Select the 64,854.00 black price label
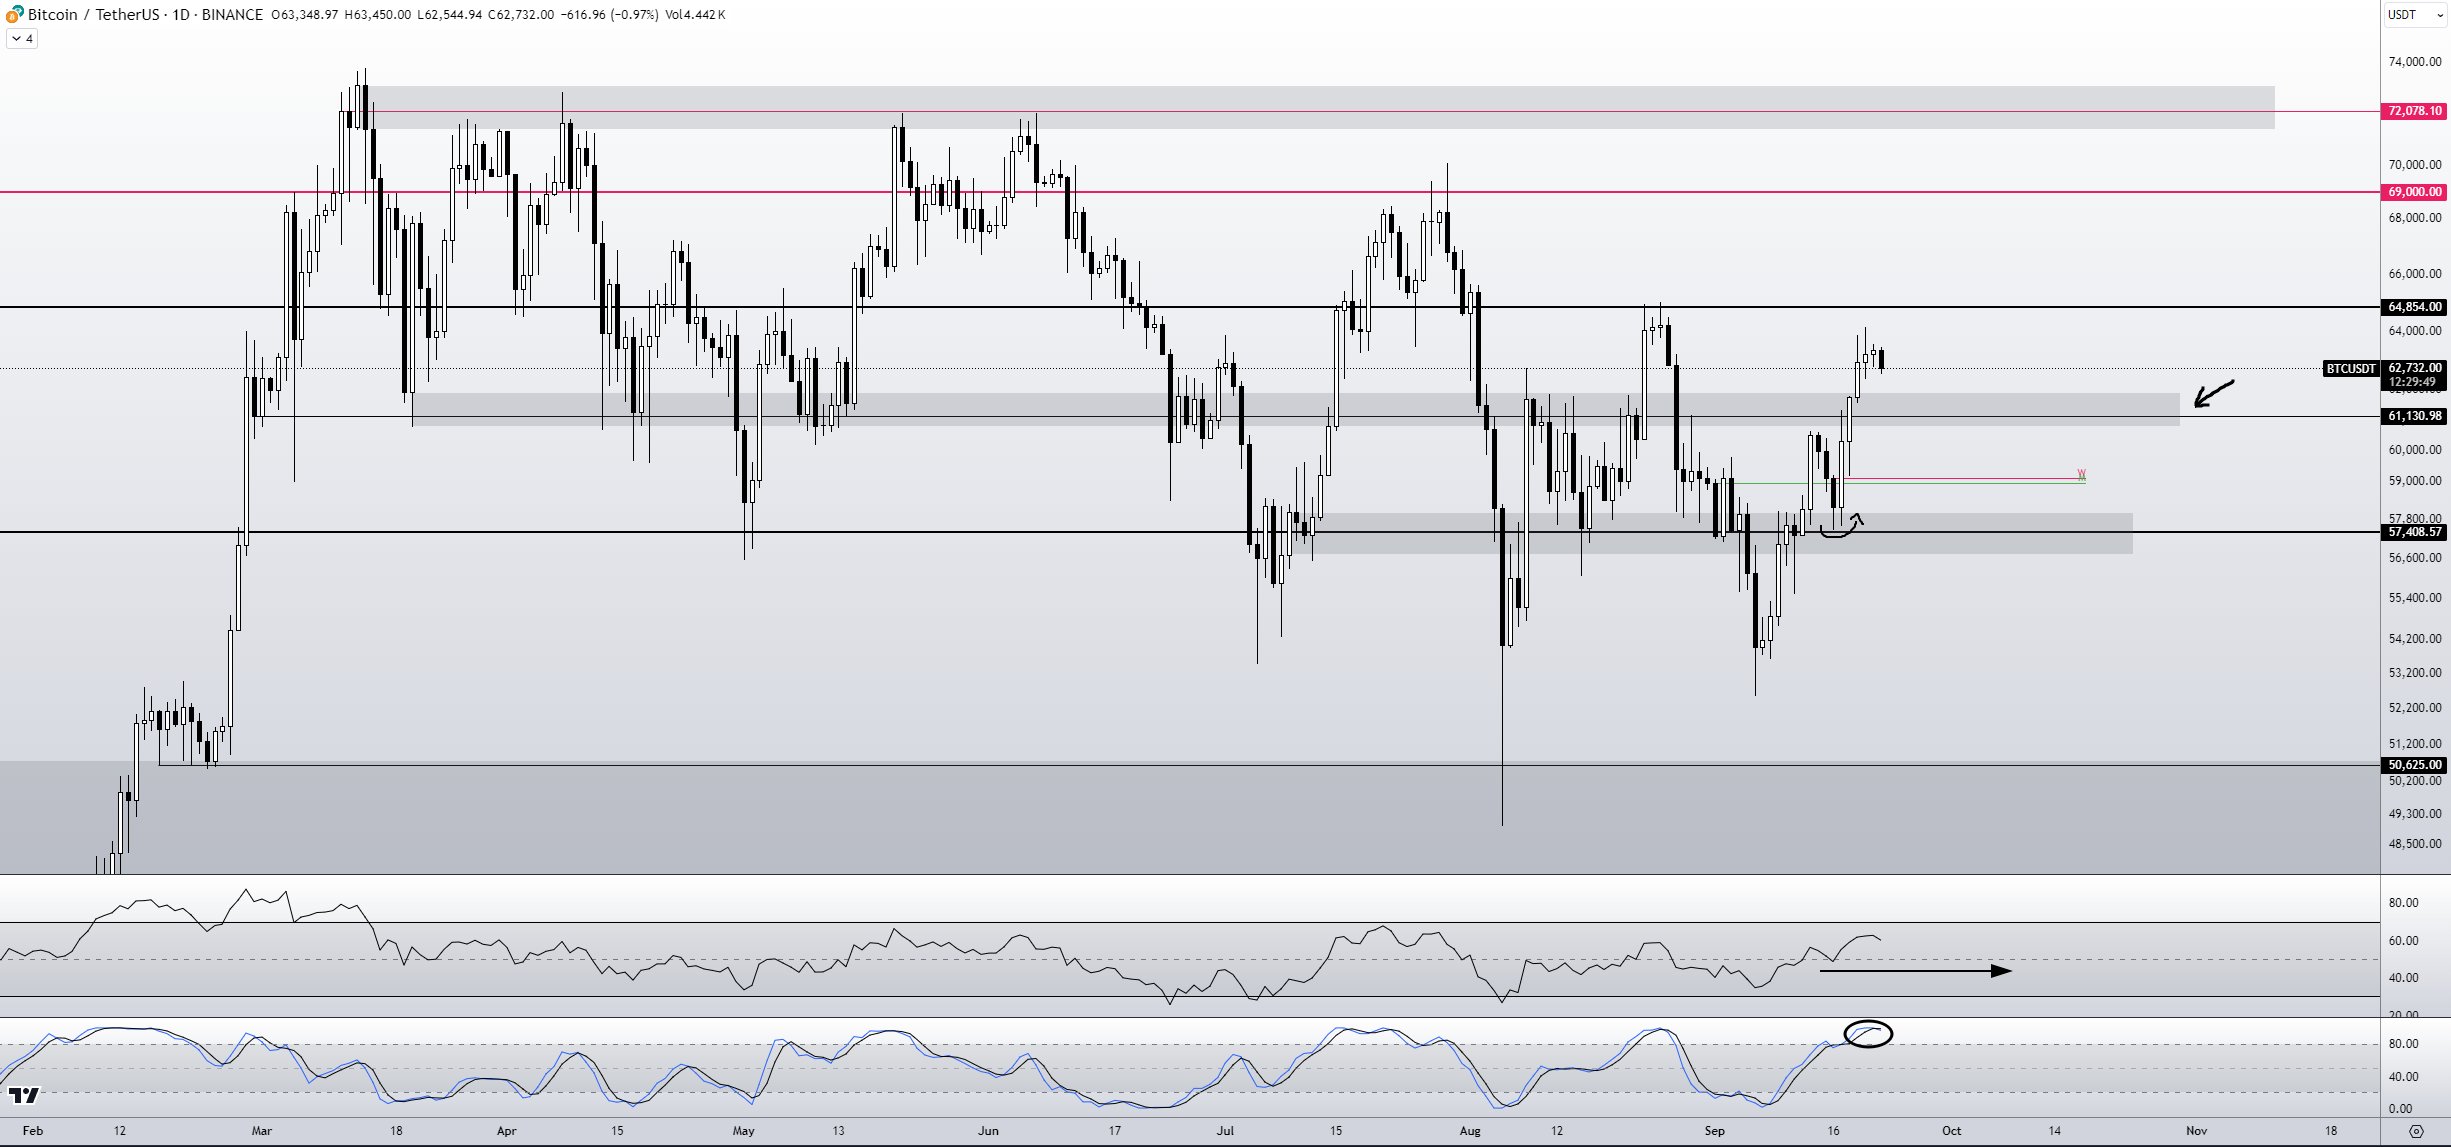This screenshot has width=2451, height=1147. pos(2414,307)
